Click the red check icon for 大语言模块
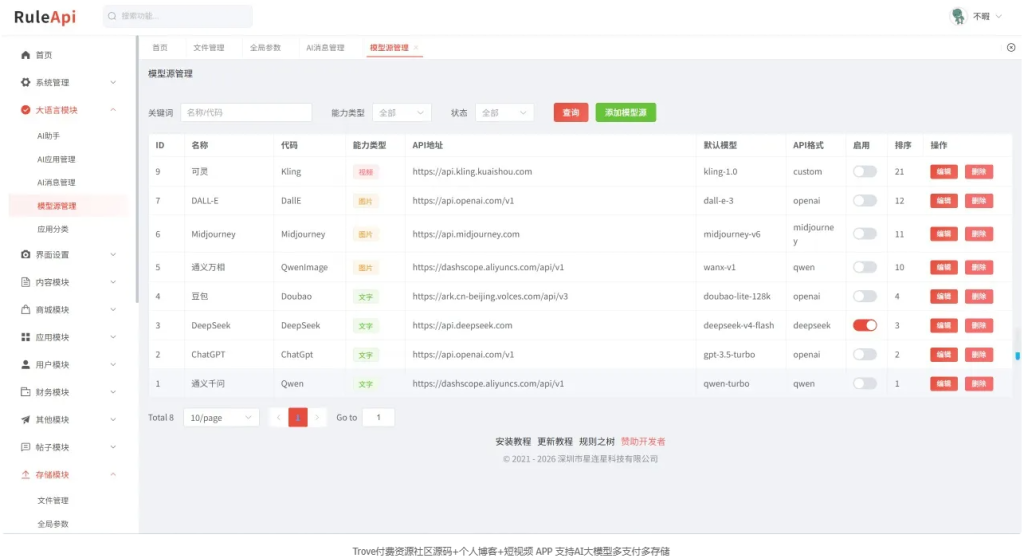1024x558 pixels. tap(25, 110)
